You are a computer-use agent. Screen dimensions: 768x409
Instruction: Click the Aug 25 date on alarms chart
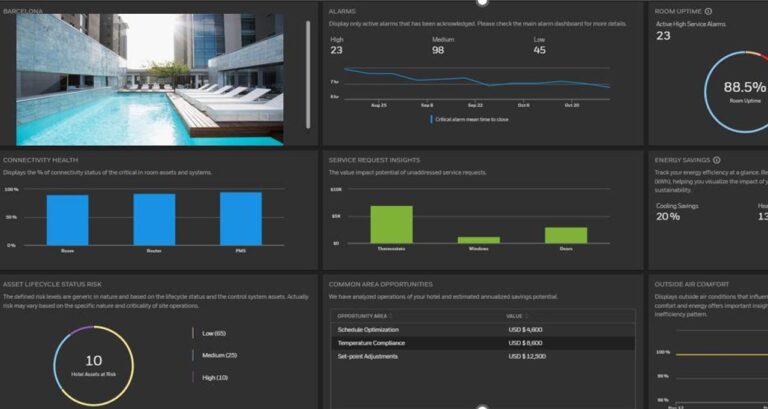(379, 105)
